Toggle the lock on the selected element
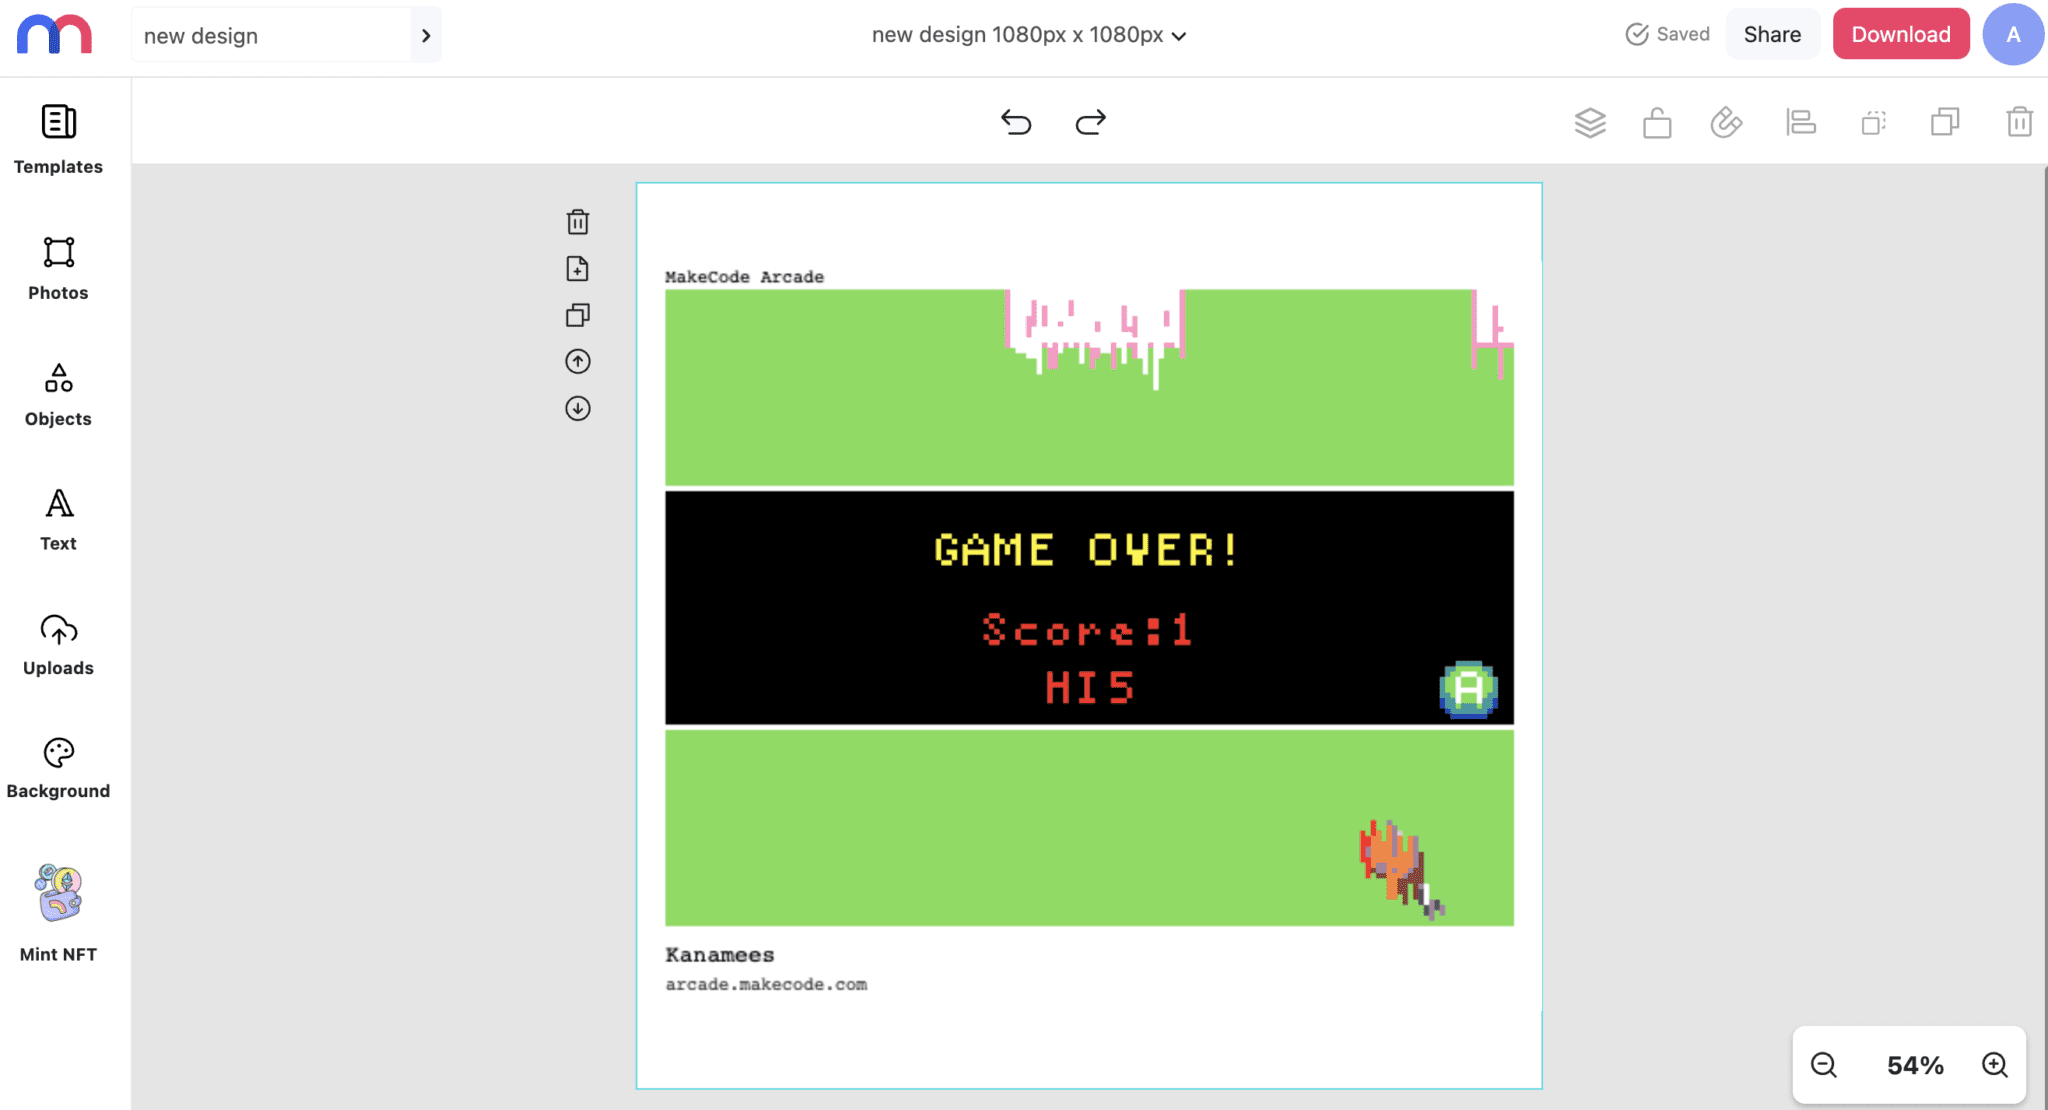Image resolution: width=2048 pixels, height=1110 pixels. 1656,122
